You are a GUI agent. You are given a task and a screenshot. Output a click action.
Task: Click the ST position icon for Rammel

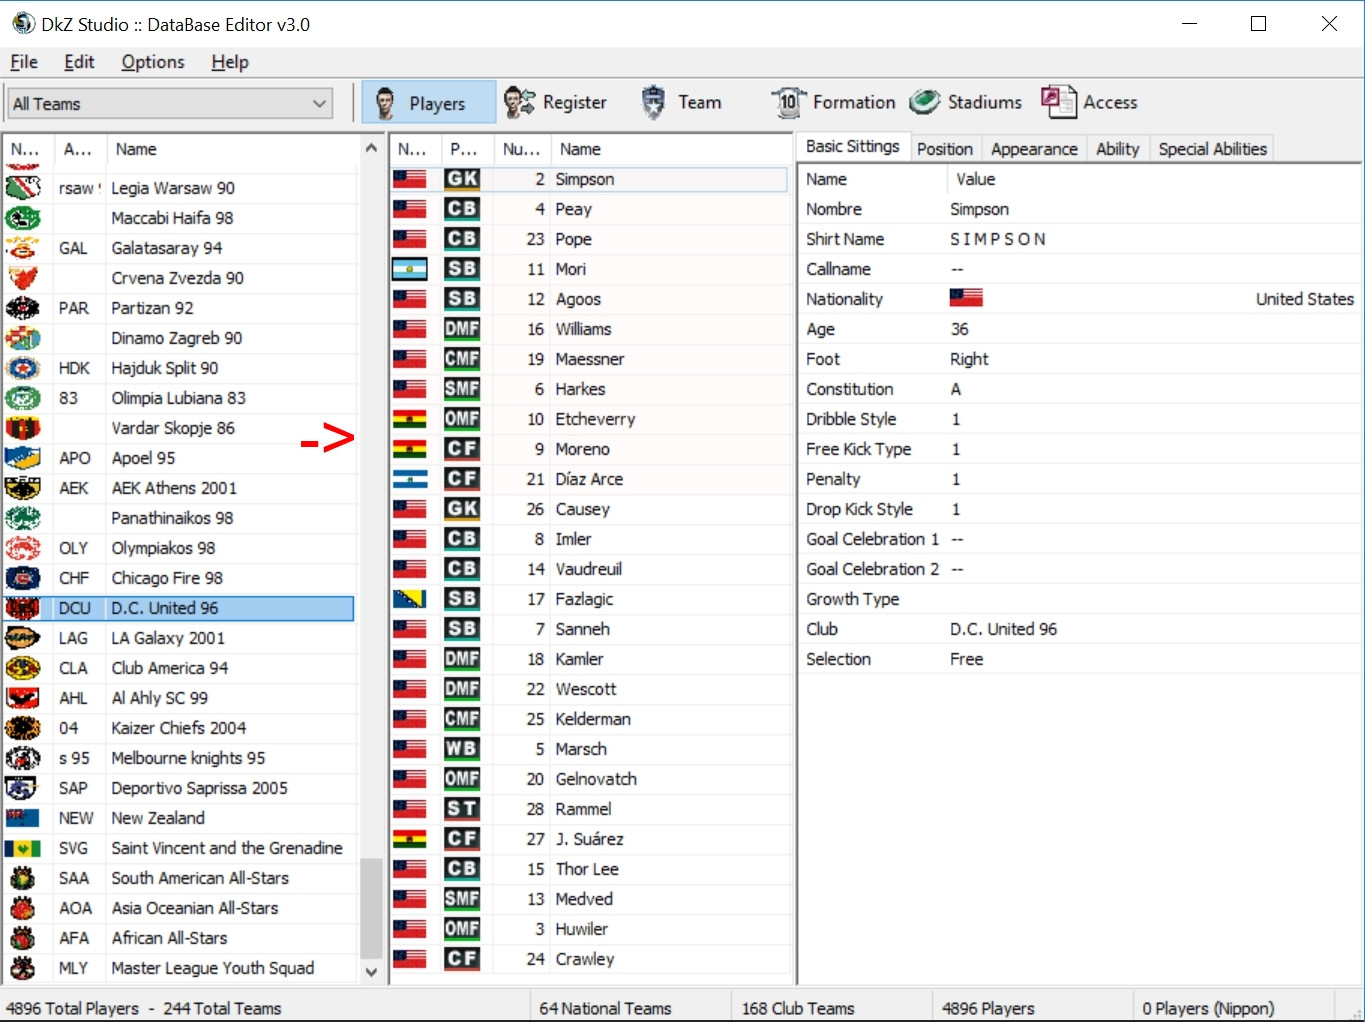tap(462, 809)
